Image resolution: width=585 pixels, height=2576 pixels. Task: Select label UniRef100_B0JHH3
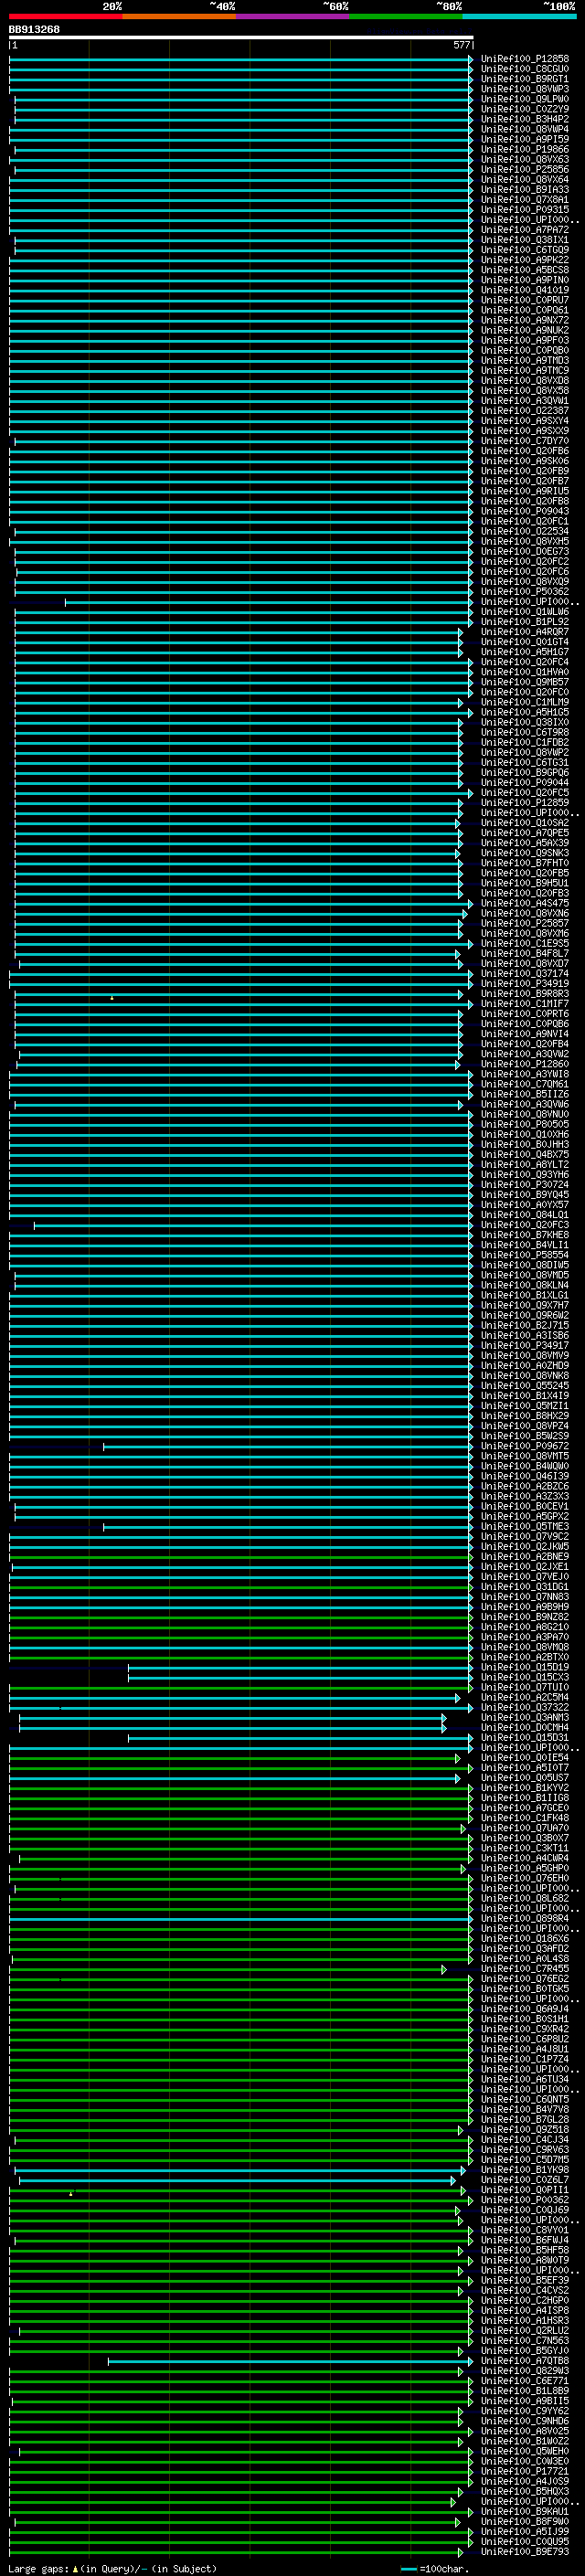(x=525, y=1145)
